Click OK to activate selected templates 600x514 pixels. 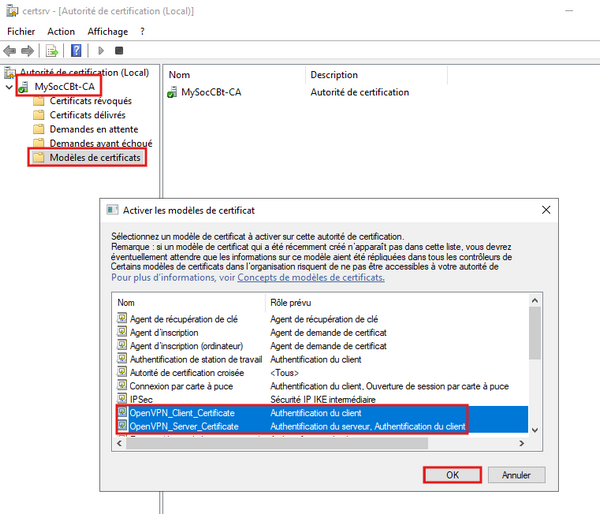pos(452,474)
